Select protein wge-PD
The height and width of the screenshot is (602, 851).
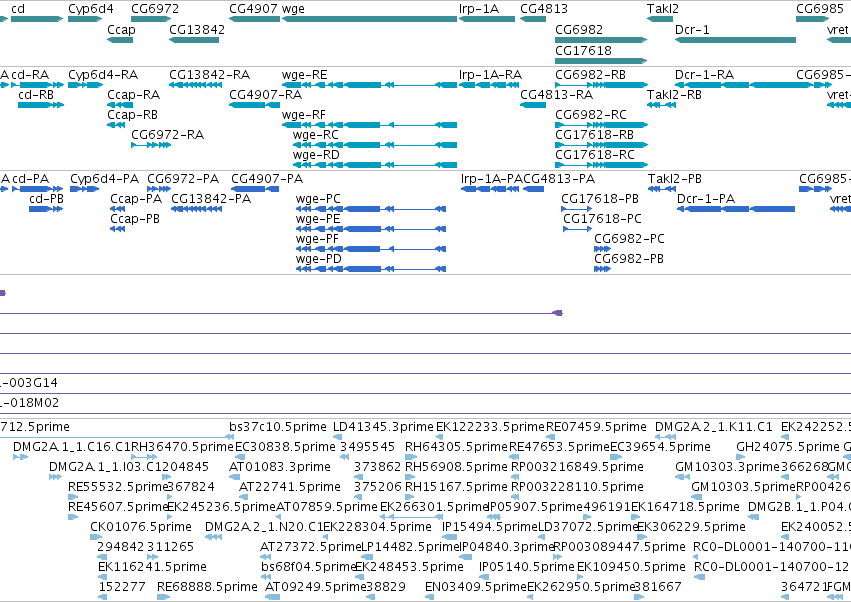coord(371,269)
